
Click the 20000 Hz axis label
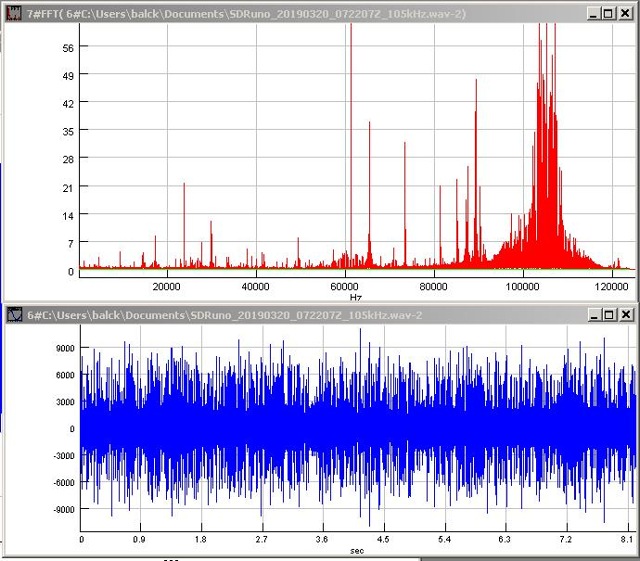(x=167, y=287)
